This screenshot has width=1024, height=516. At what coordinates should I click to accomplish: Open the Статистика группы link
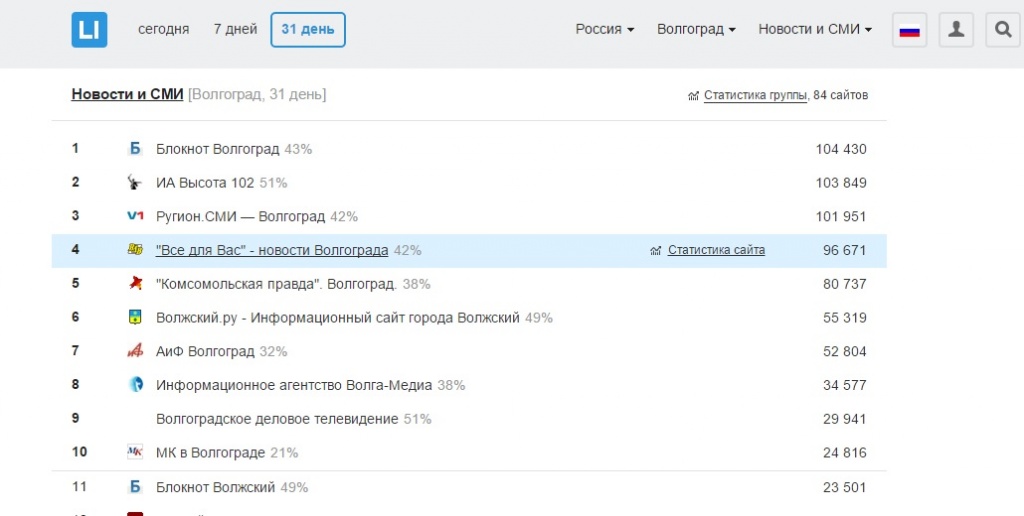[x=755, y=95]
